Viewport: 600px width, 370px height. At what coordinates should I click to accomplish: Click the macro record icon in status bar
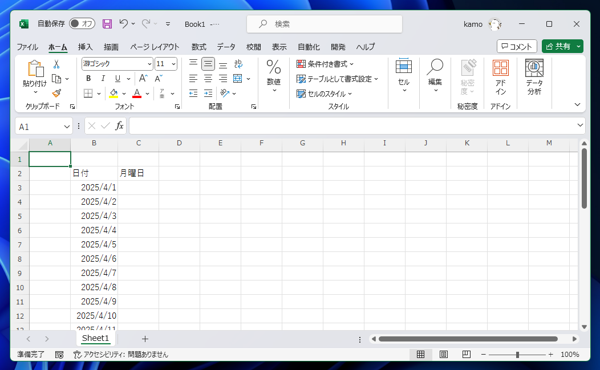[x=59, y=355]
